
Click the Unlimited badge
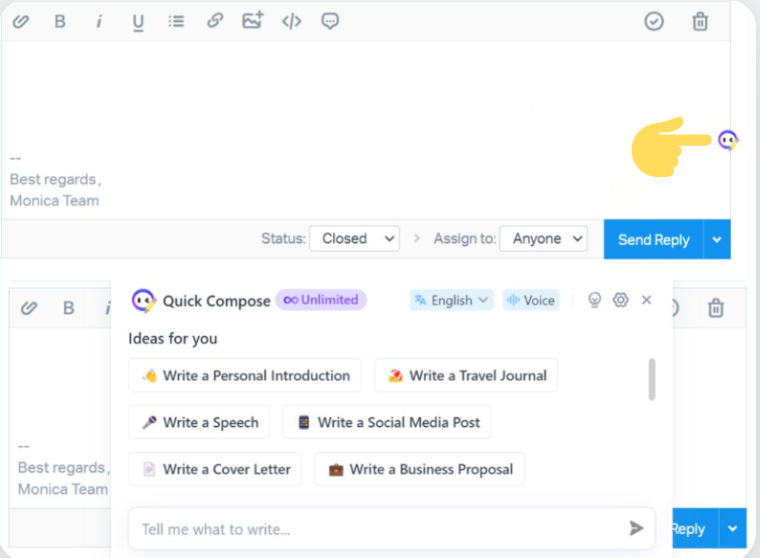pyautogui.click(x=321, y=300)
